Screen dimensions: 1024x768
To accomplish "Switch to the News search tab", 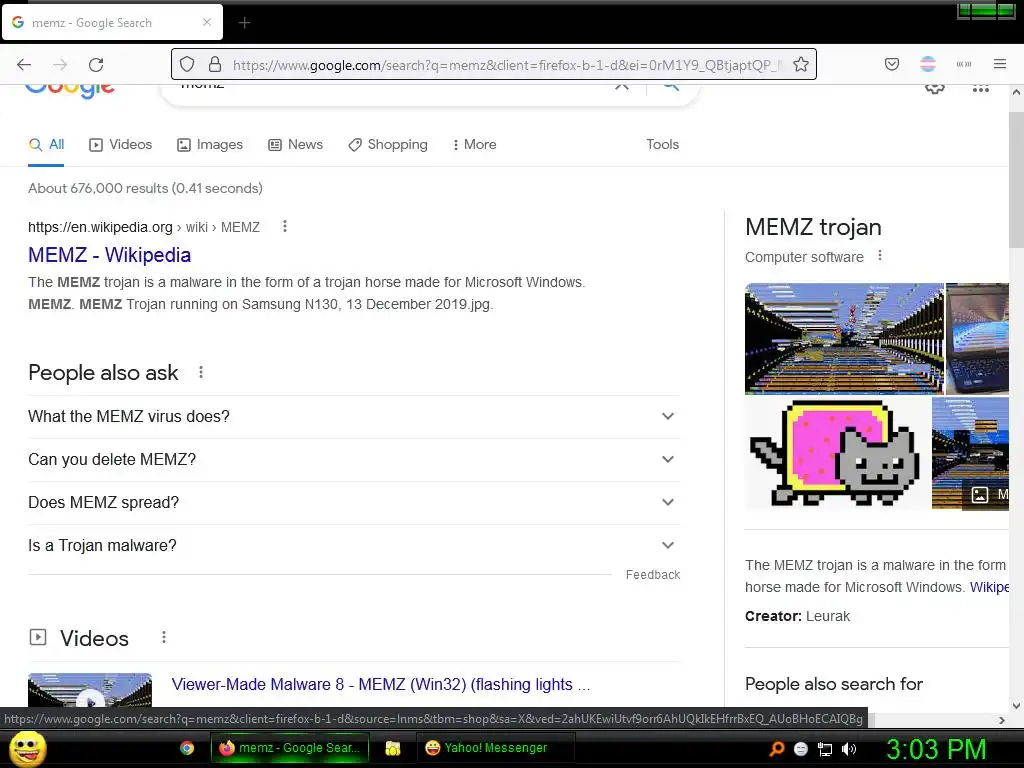I will coord(295,145).
